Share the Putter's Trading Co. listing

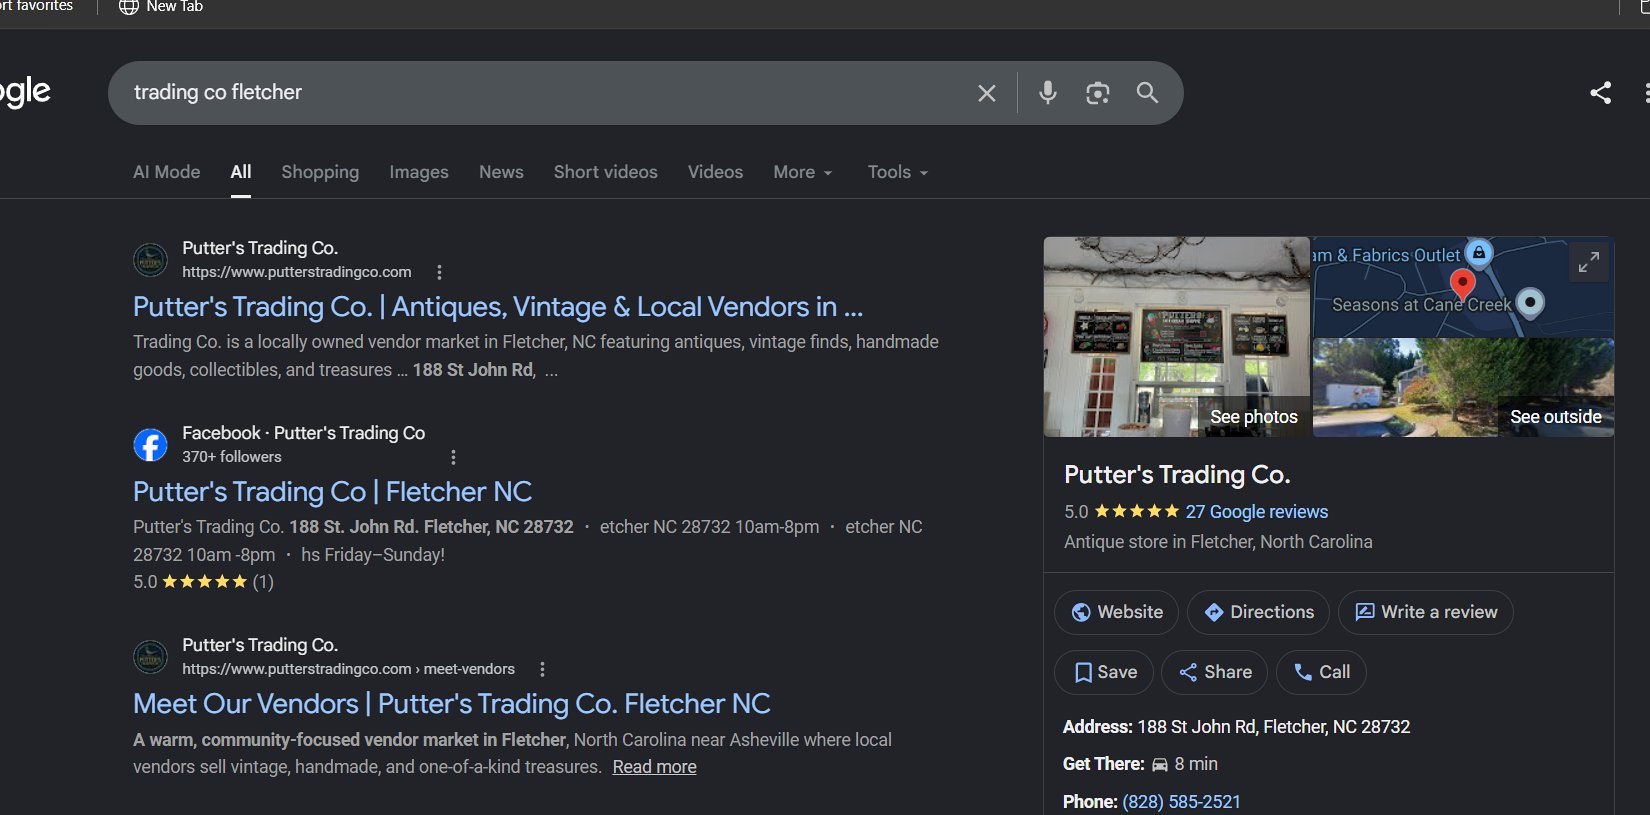[x=1214, y=672]
